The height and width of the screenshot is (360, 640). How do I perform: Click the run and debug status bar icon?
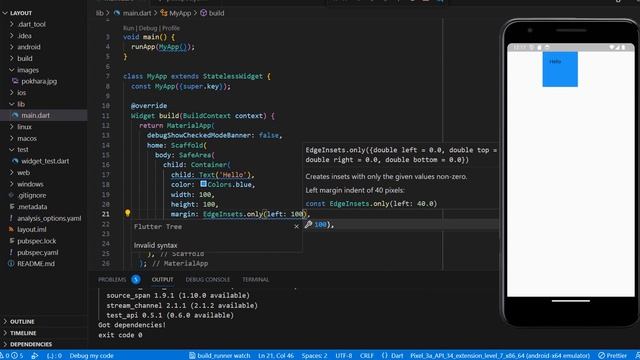[35, 356]
